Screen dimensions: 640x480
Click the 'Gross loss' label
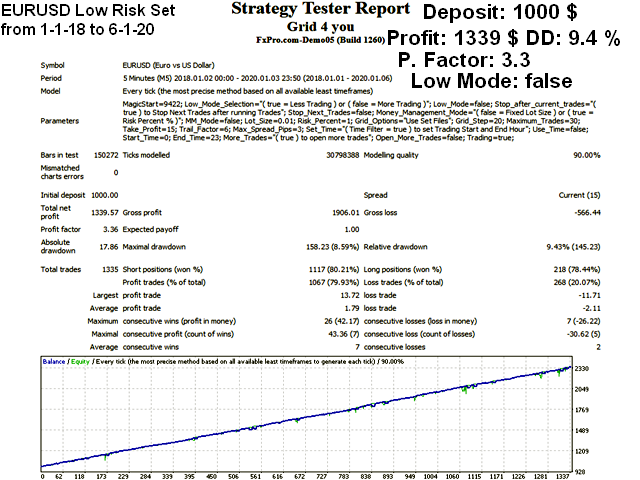[380, 212]
